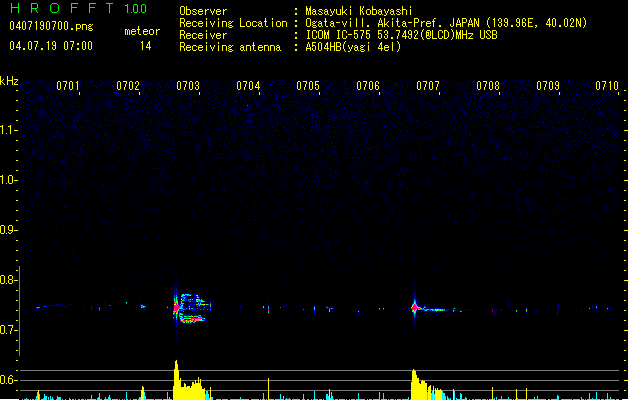This screenshot has height=400, width=629.
Task: Click the 0707 time marker
Action: (x=428, y=86)
